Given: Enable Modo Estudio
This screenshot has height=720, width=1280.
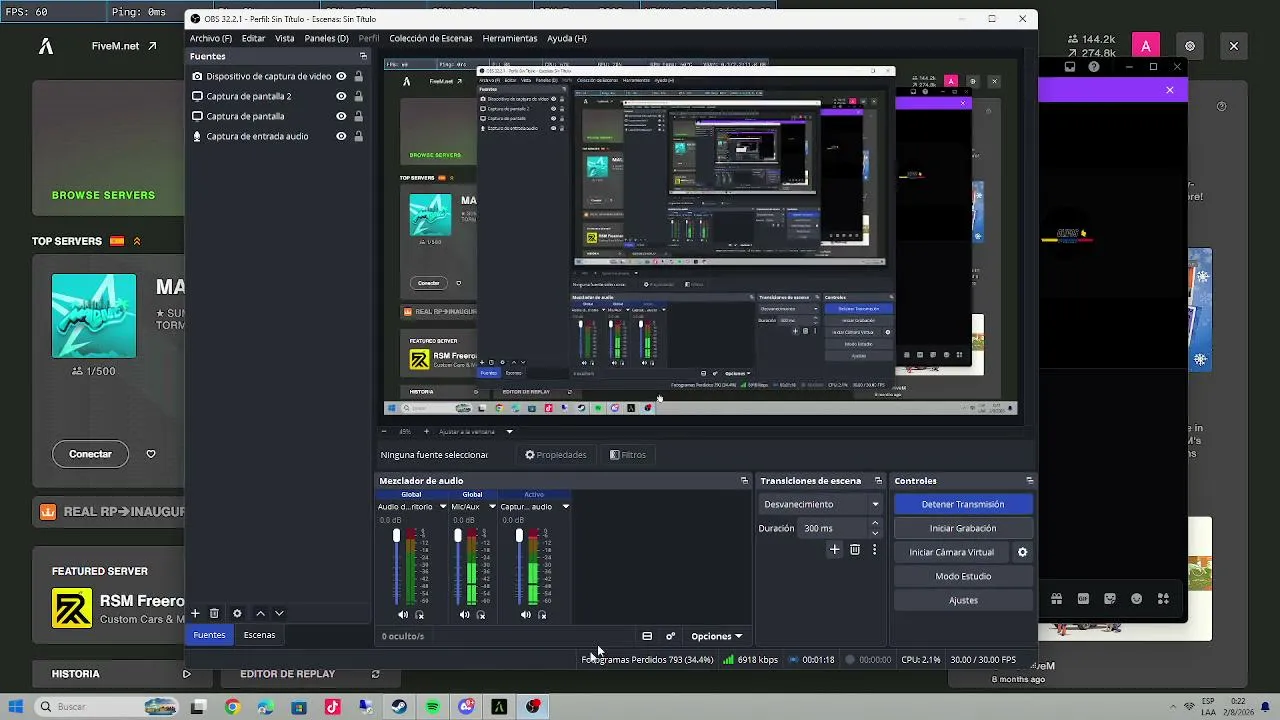Looking at the screenshot, I should point(963,576).
